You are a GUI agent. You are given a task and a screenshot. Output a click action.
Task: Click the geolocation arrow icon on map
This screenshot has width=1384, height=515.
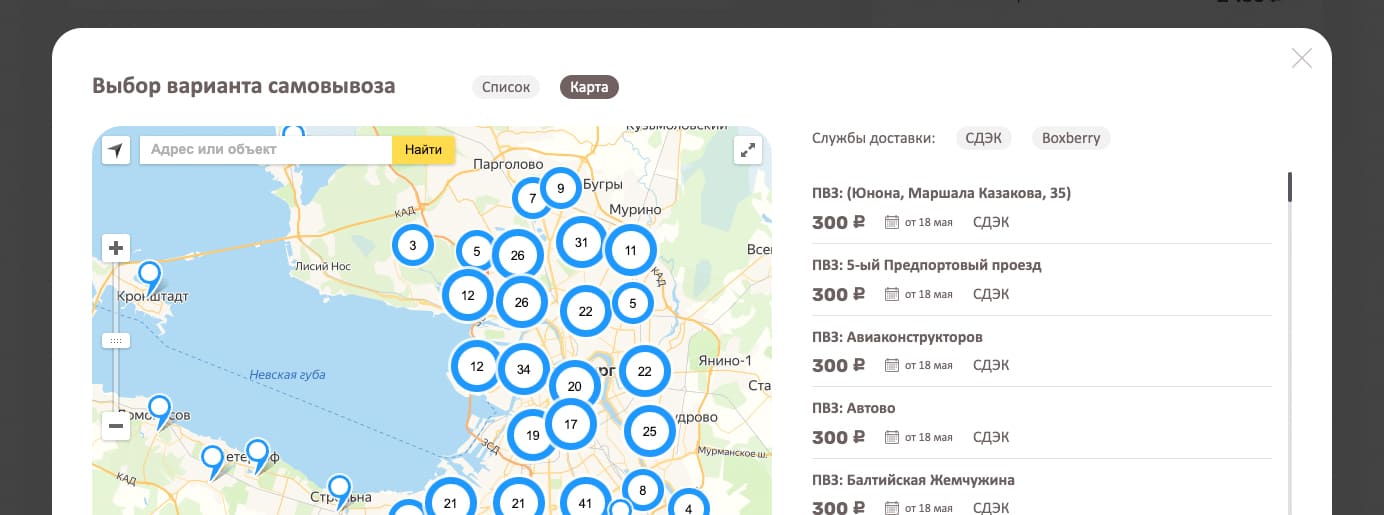coord(117,150)
